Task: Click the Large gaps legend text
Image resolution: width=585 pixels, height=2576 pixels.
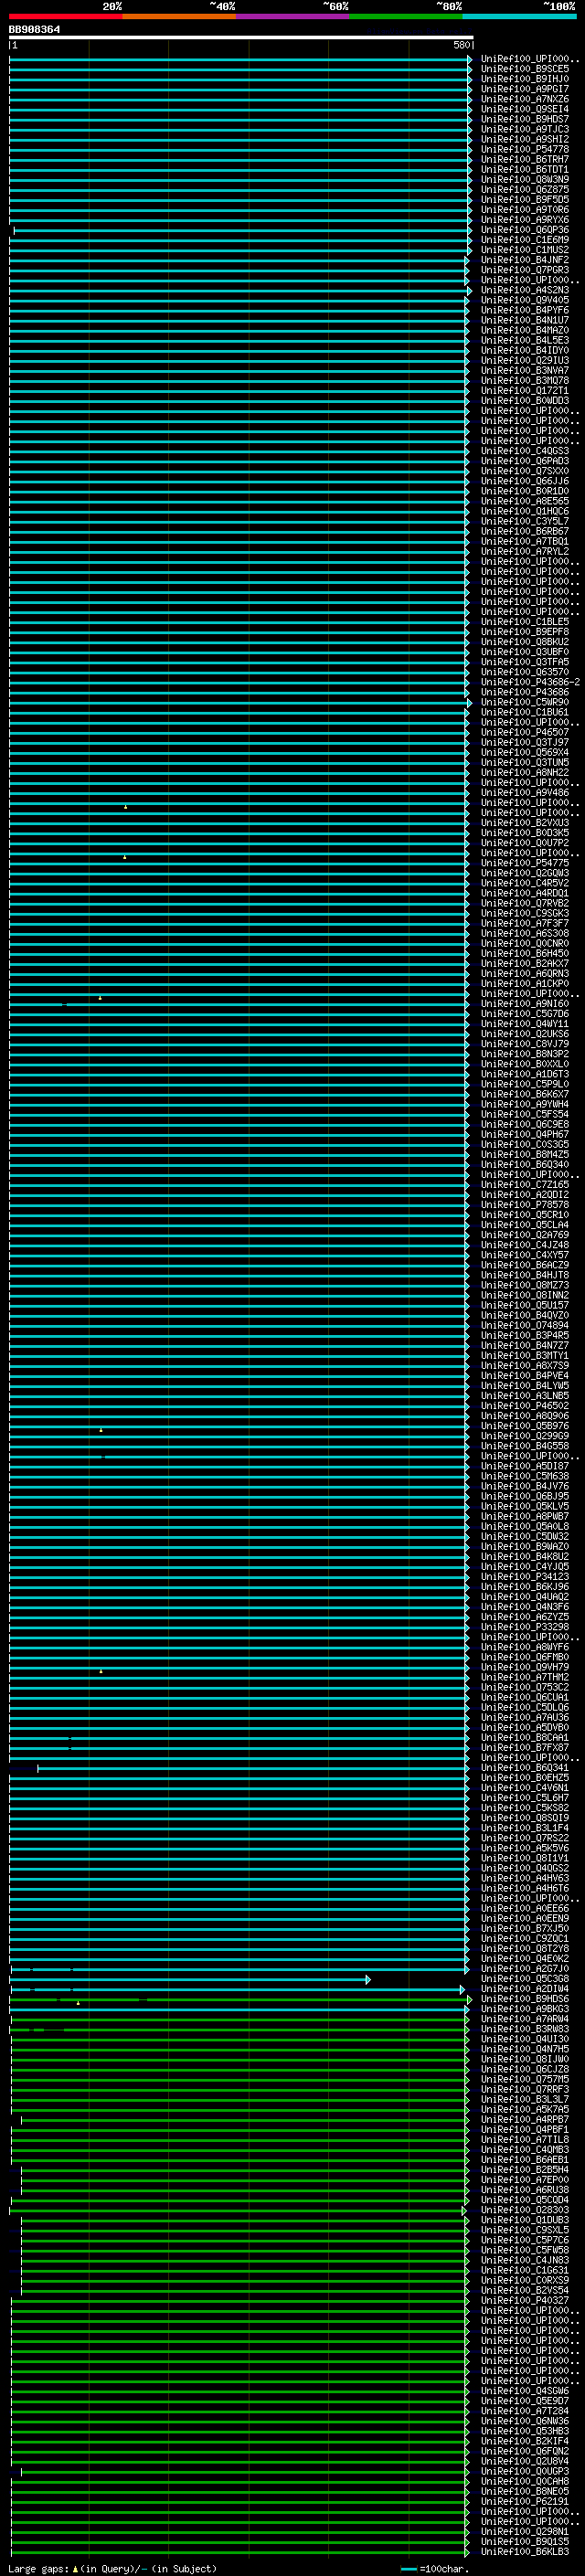Action: click(112, 2568)
